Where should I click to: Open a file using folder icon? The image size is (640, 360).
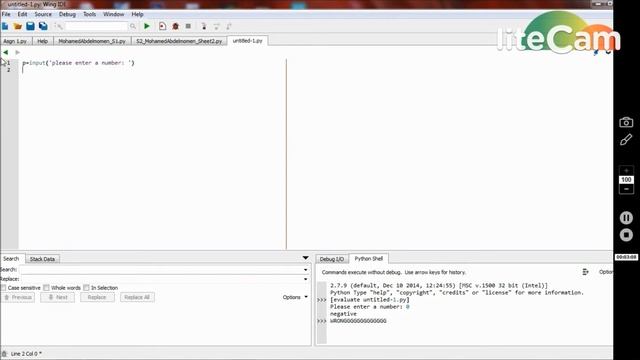pos(18,26)
